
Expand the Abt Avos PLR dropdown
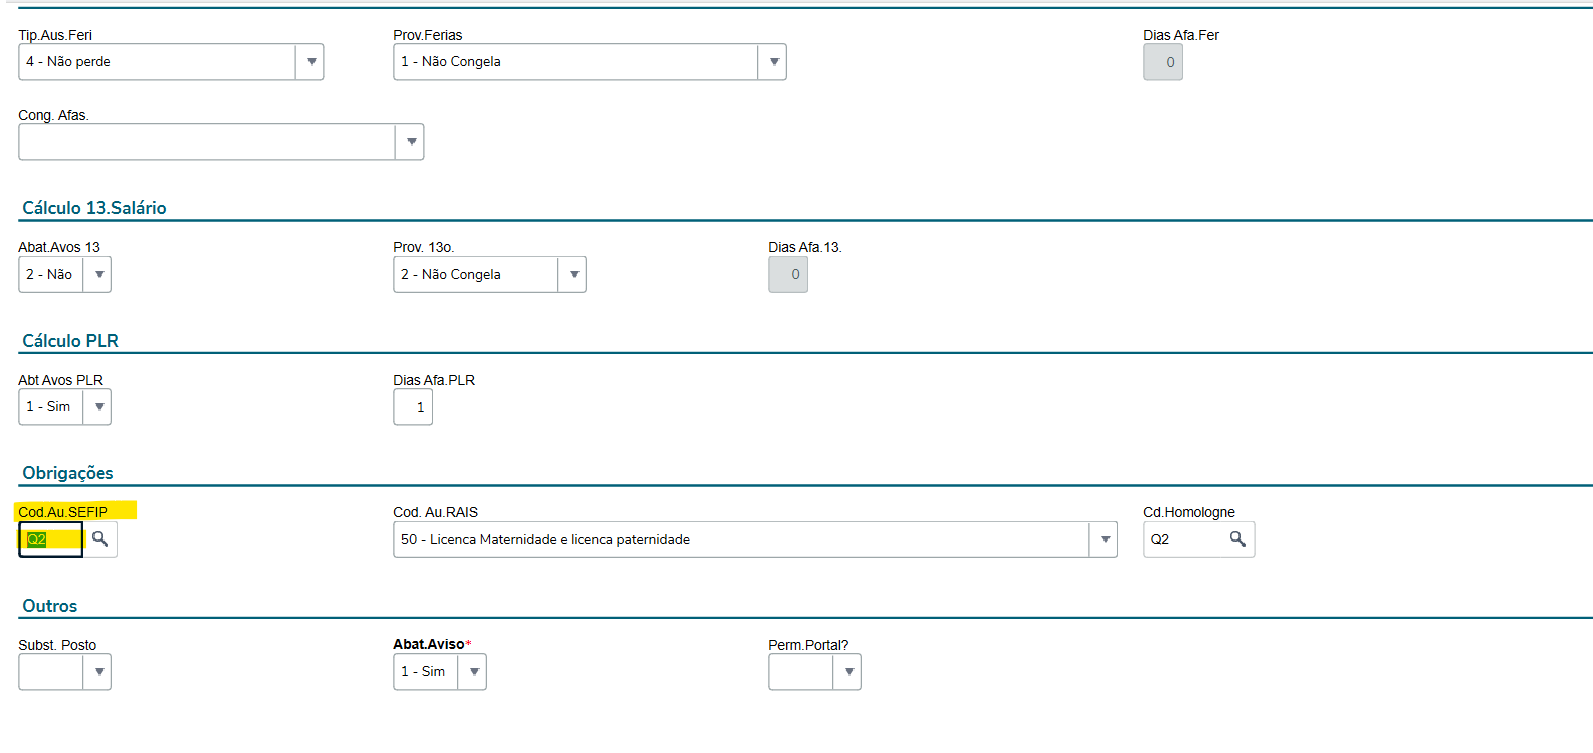pyautogui.click(x=98, y=407)
